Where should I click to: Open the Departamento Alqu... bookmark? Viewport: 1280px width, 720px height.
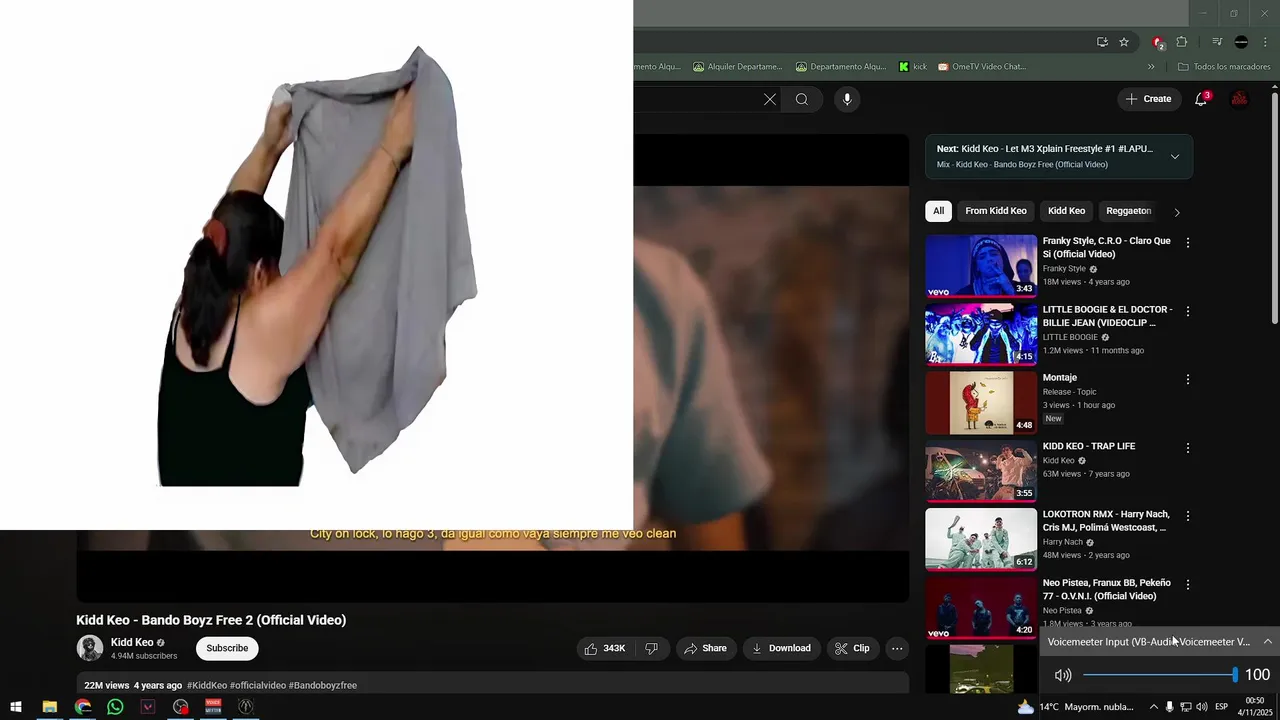(x=841, y=67)
